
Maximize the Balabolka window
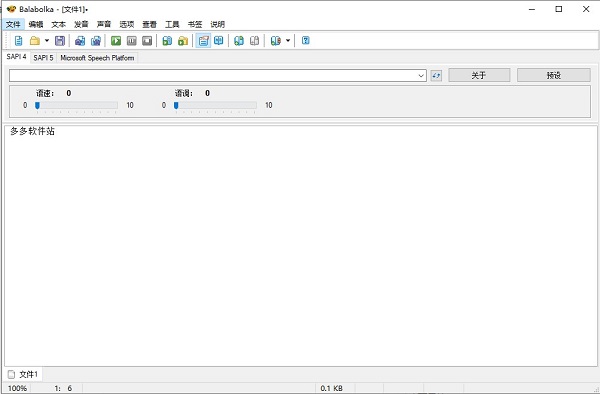pyautogui.click(x=559, y=9)
